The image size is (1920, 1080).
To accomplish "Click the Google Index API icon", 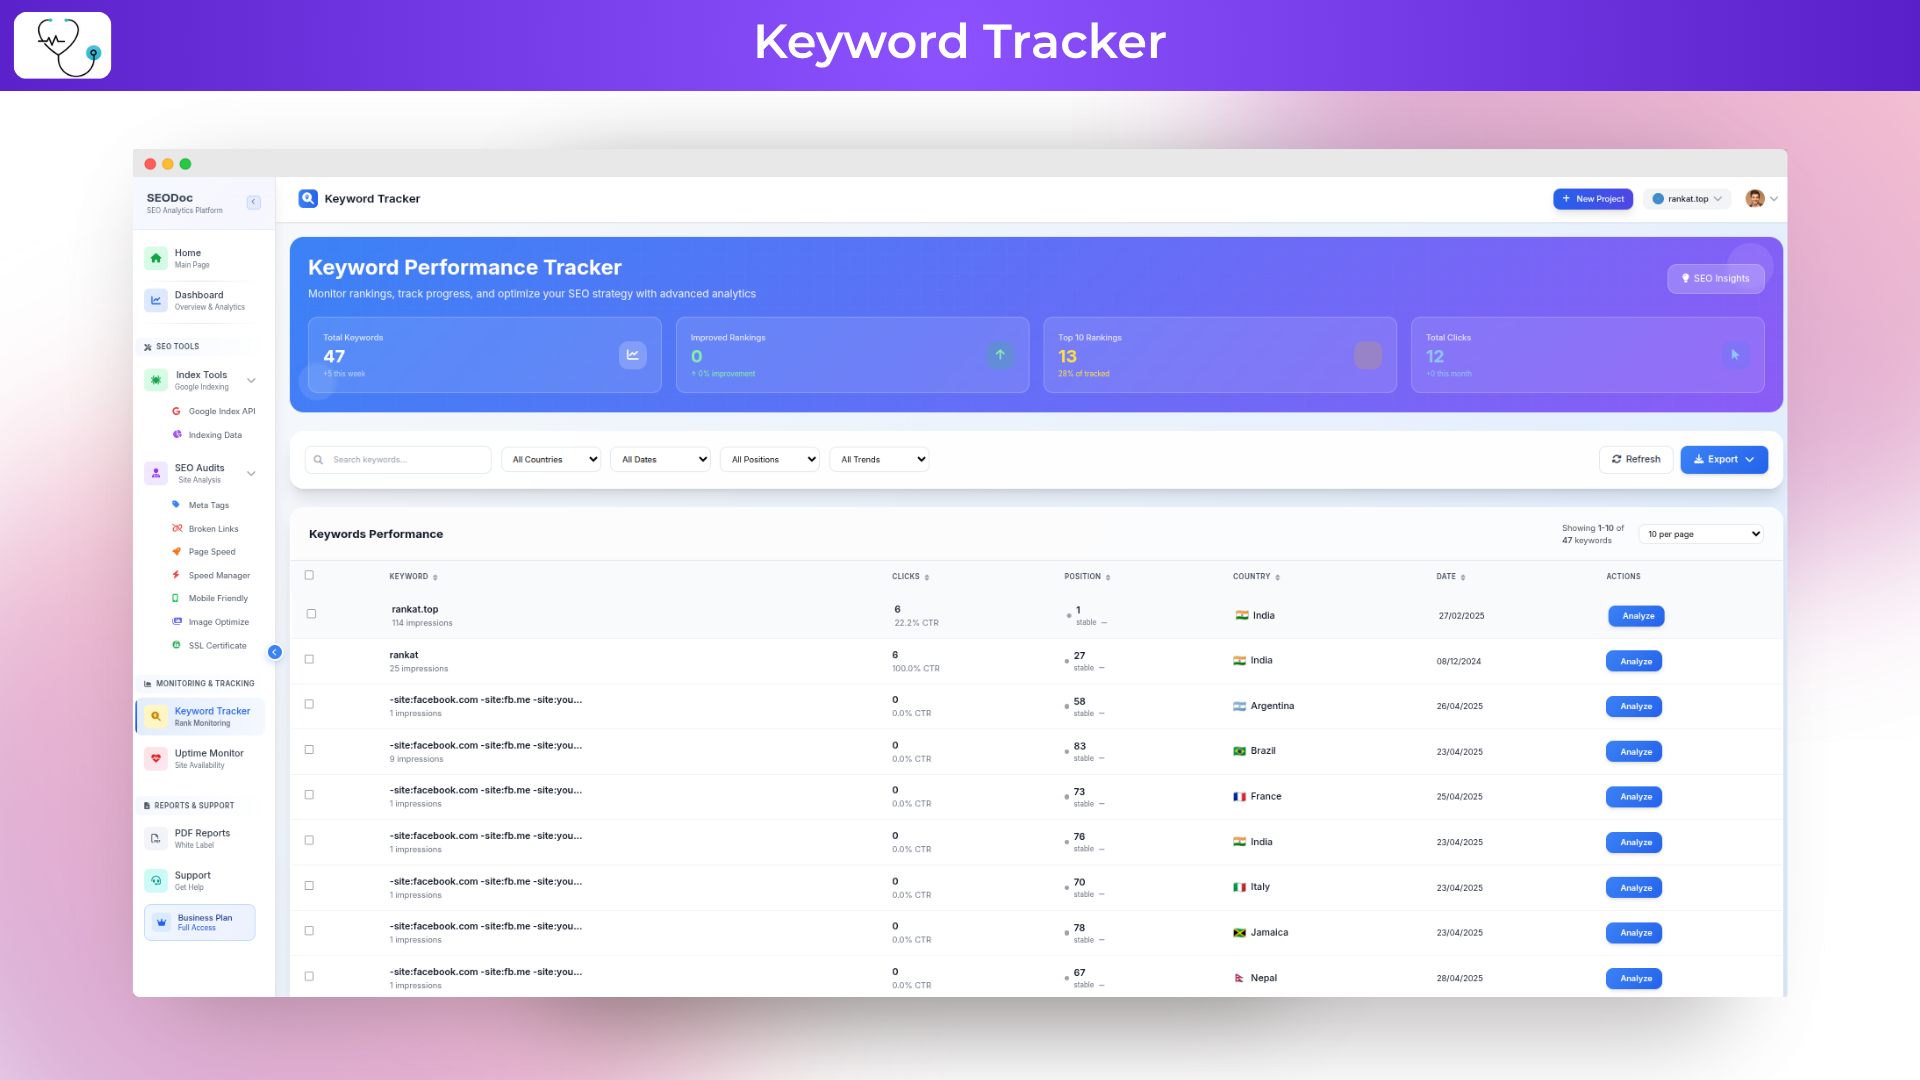I will tap(176, 411).
